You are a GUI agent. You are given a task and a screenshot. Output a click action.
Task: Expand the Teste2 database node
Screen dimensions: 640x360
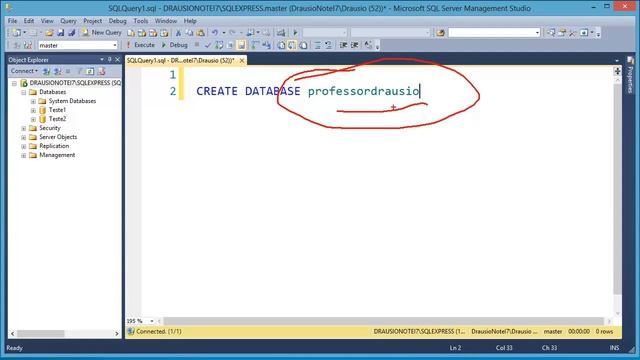pos(33,119)
